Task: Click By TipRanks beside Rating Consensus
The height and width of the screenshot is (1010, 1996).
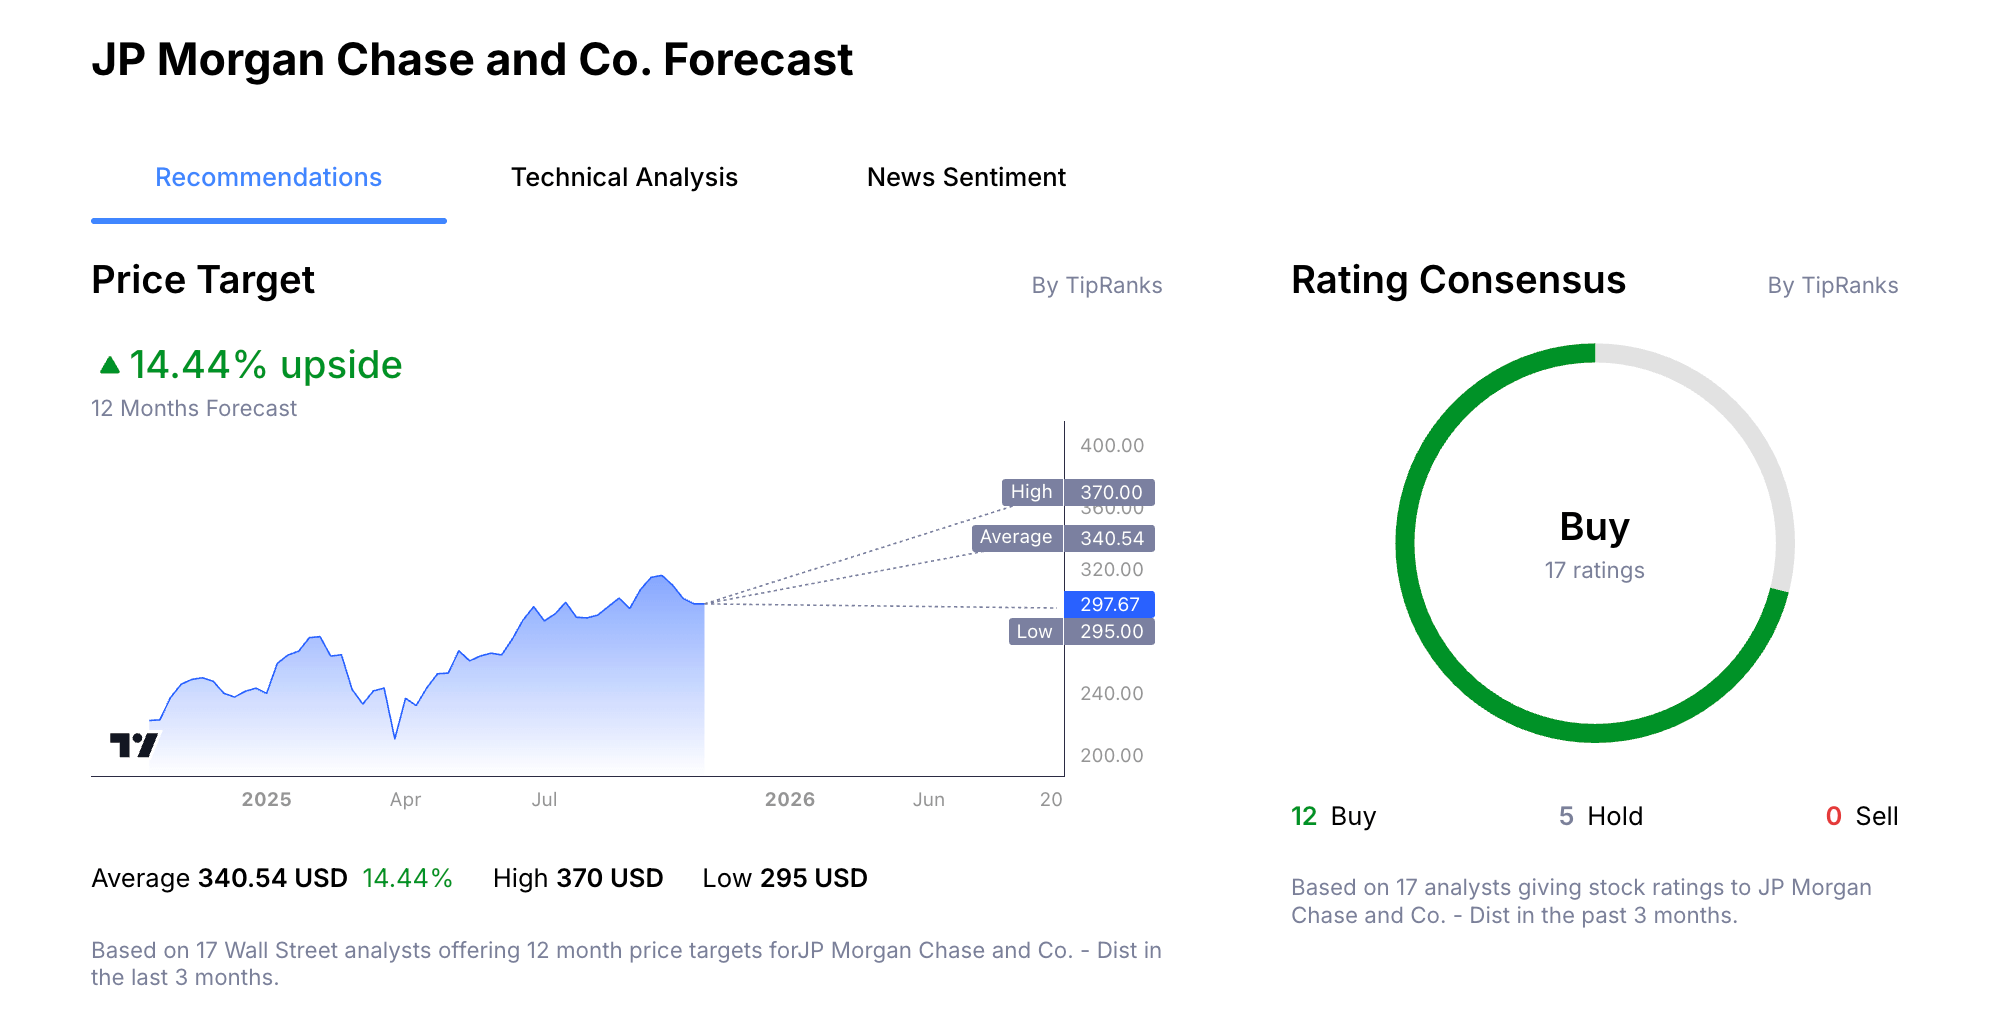Action: (1832, 286)
